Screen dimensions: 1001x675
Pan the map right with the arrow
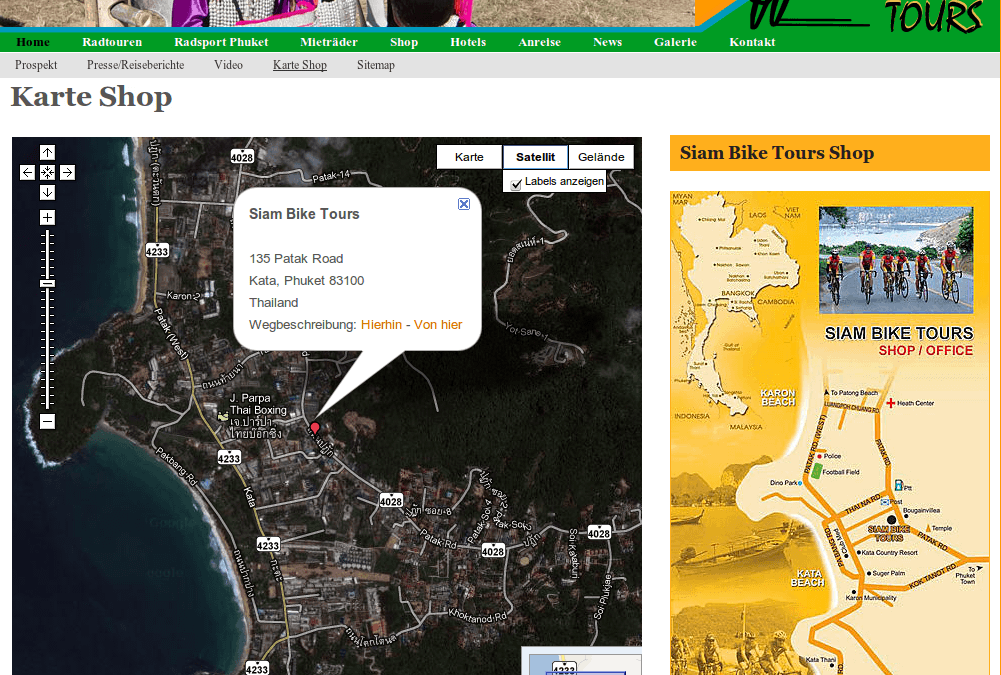click(x=68, y=172)
